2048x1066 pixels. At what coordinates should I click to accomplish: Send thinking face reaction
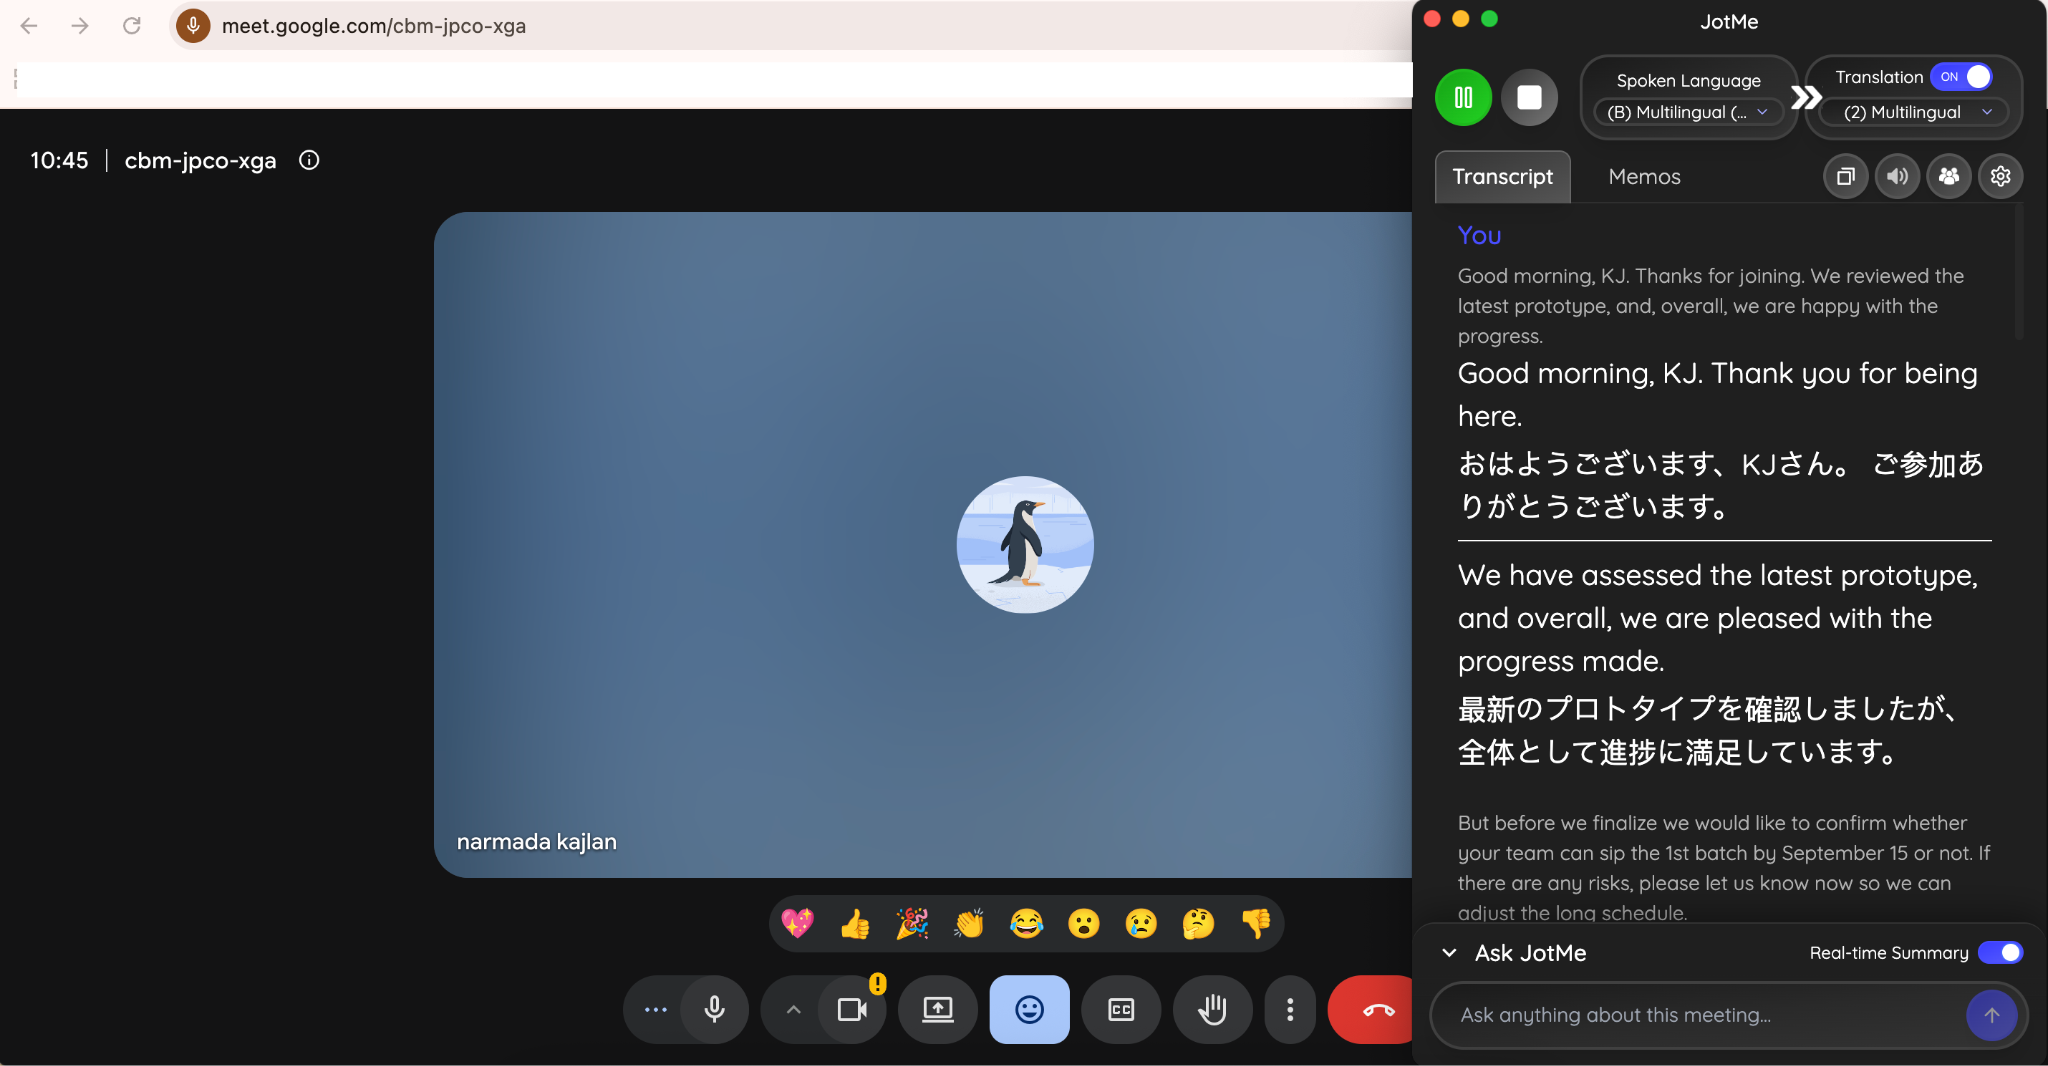[1198, 923]
